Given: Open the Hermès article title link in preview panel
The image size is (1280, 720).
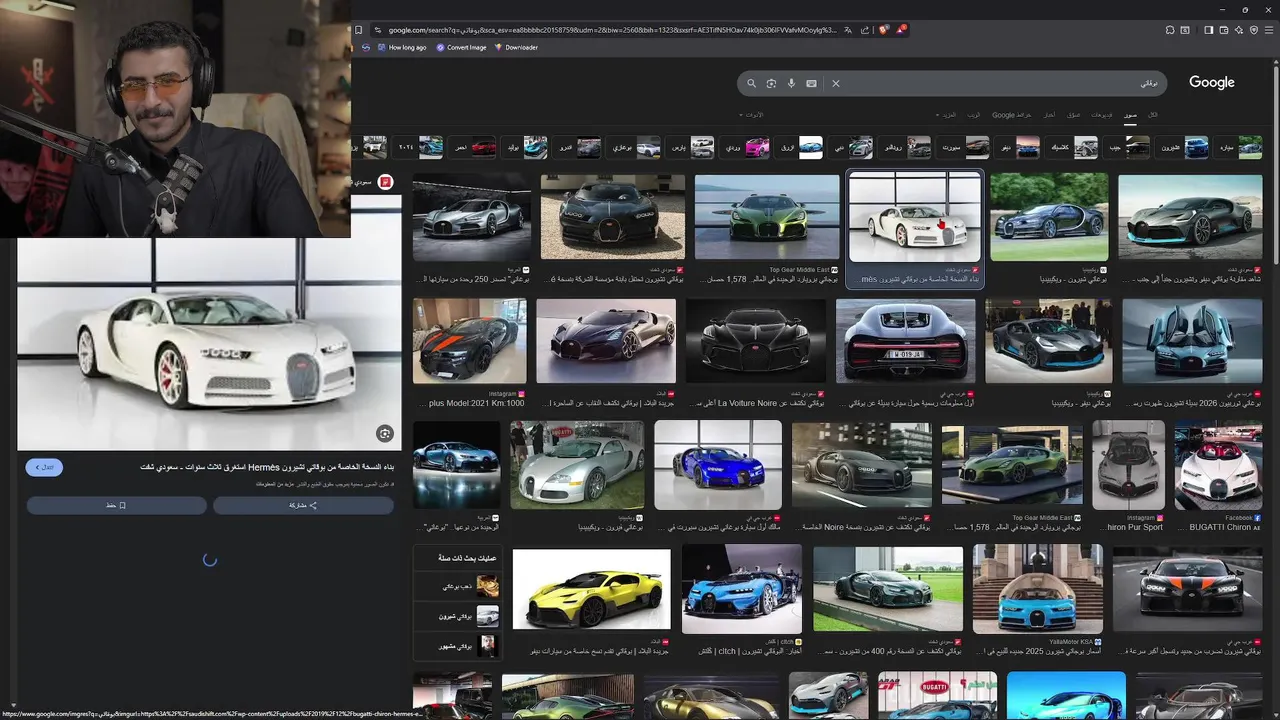Looking at the screenshot, I should pos(267,467).
